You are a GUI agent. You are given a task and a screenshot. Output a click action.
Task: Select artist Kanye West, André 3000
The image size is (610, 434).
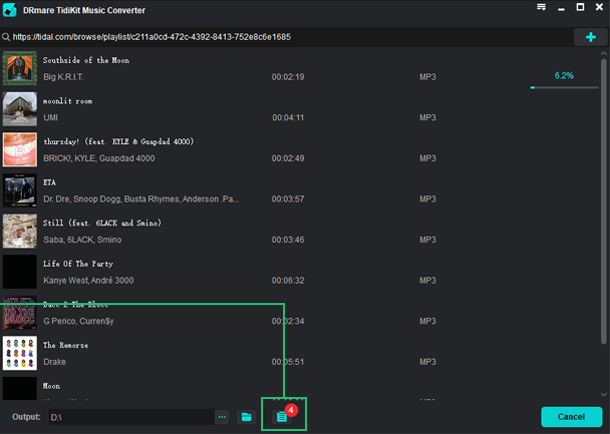(88, 280)
